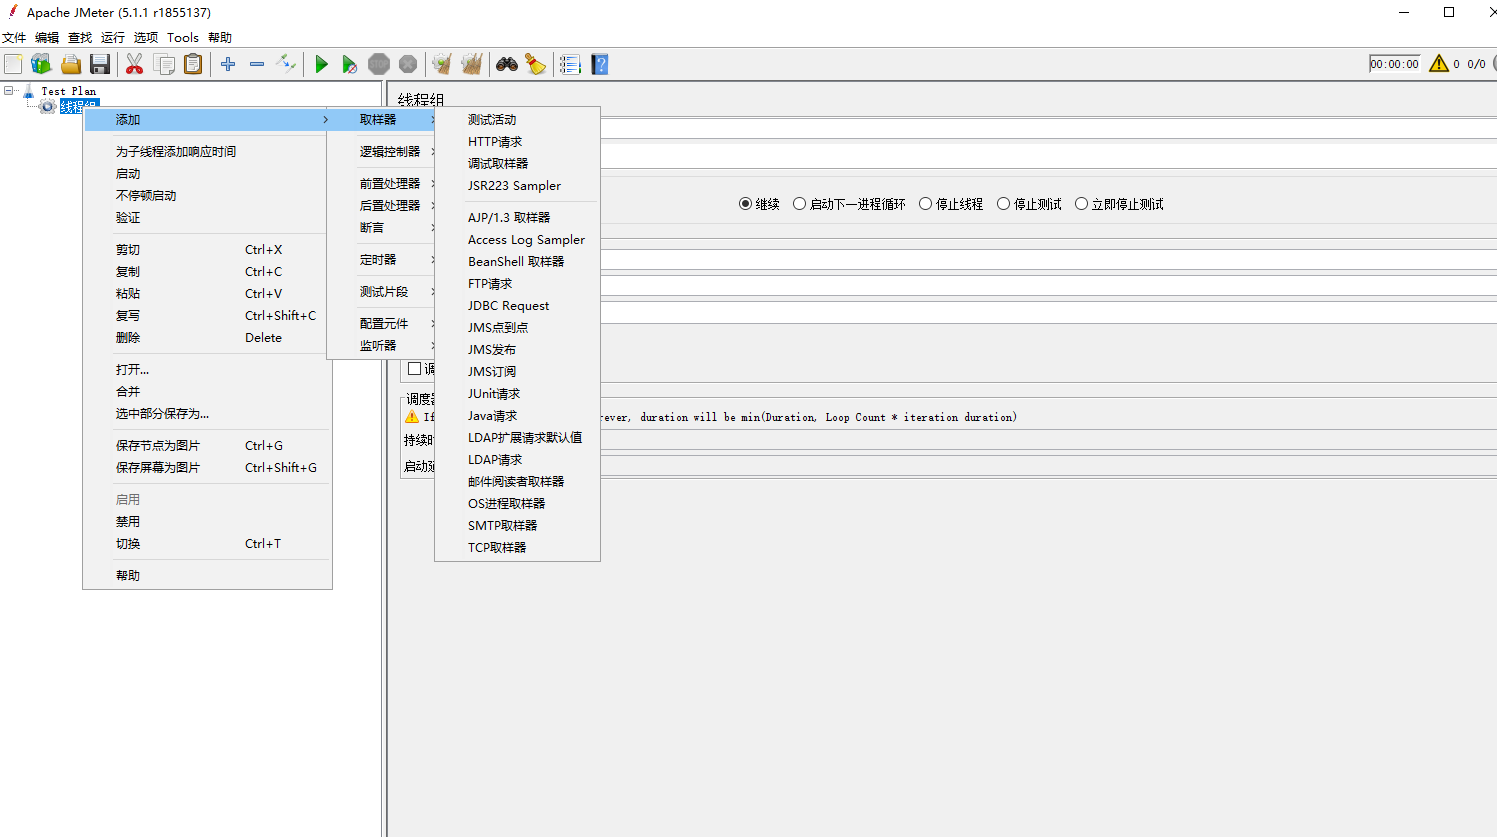Select the 停止测试 radio button

pyautogui.click(x=1003, y=204)
